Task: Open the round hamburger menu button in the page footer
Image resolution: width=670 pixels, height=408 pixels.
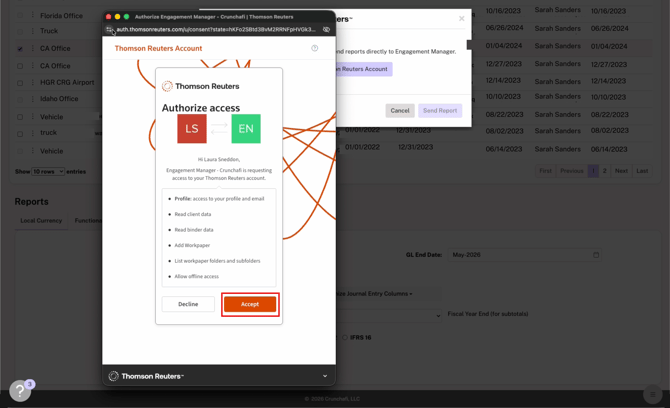Action: click(652, 394)
